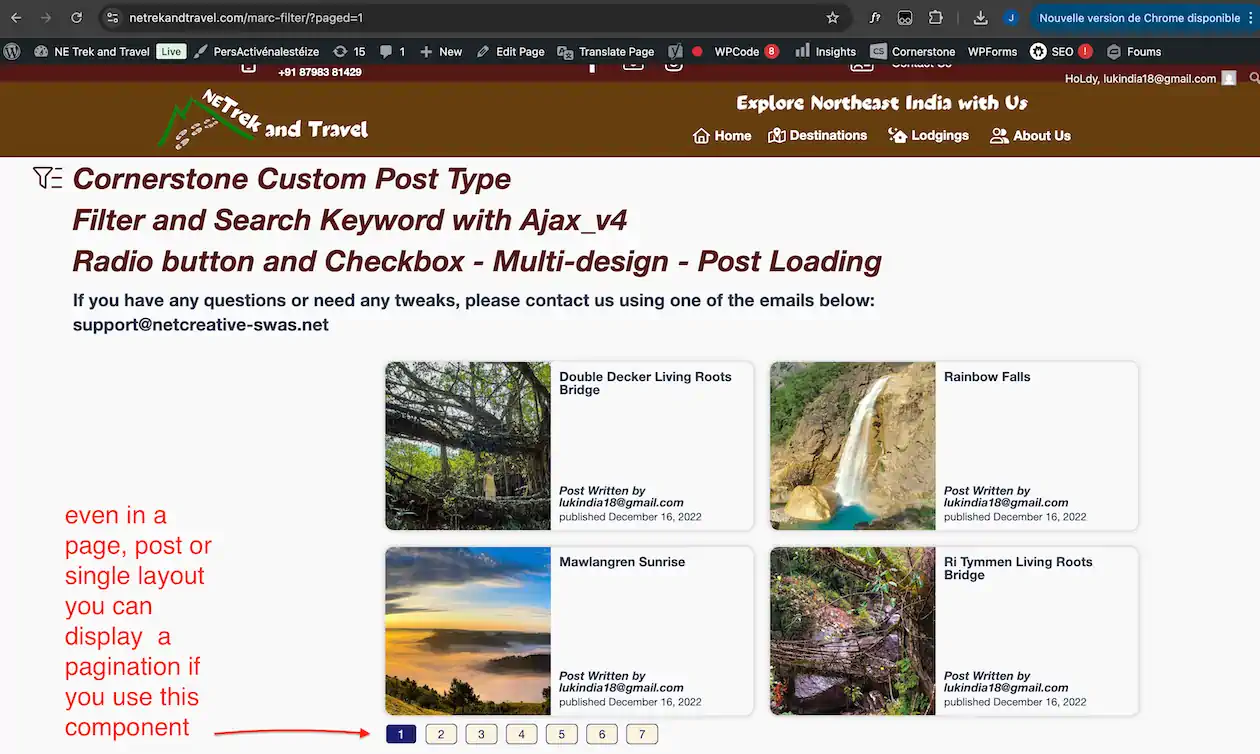Click the Yoast icon in admin bar
The image size is (1260, 754).
point(675,51)
